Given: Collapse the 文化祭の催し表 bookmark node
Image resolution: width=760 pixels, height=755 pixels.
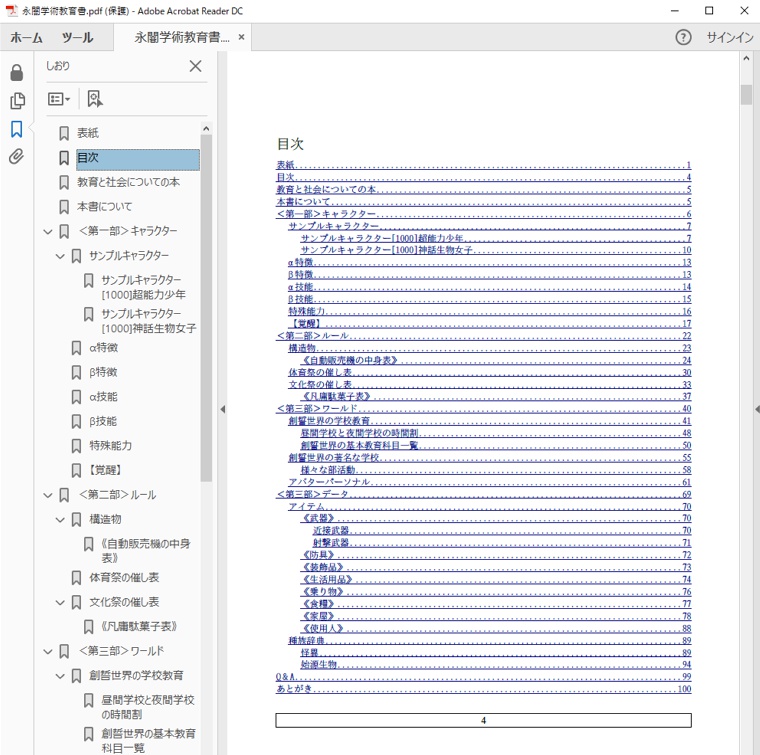Looking at the screenshot, I should [60, 602].
